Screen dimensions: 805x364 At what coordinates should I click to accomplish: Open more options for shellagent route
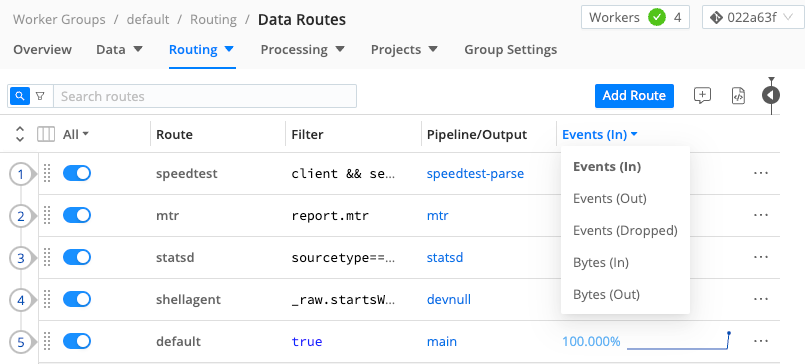tap(761, 299)
